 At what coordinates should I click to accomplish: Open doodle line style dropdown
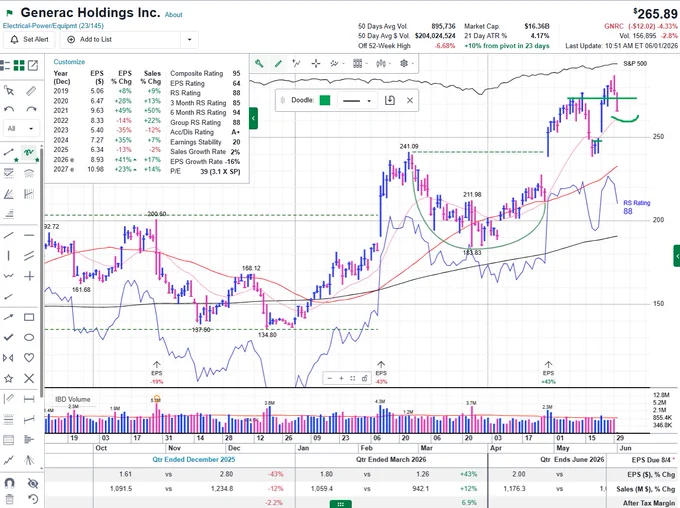tap(357, 101)
